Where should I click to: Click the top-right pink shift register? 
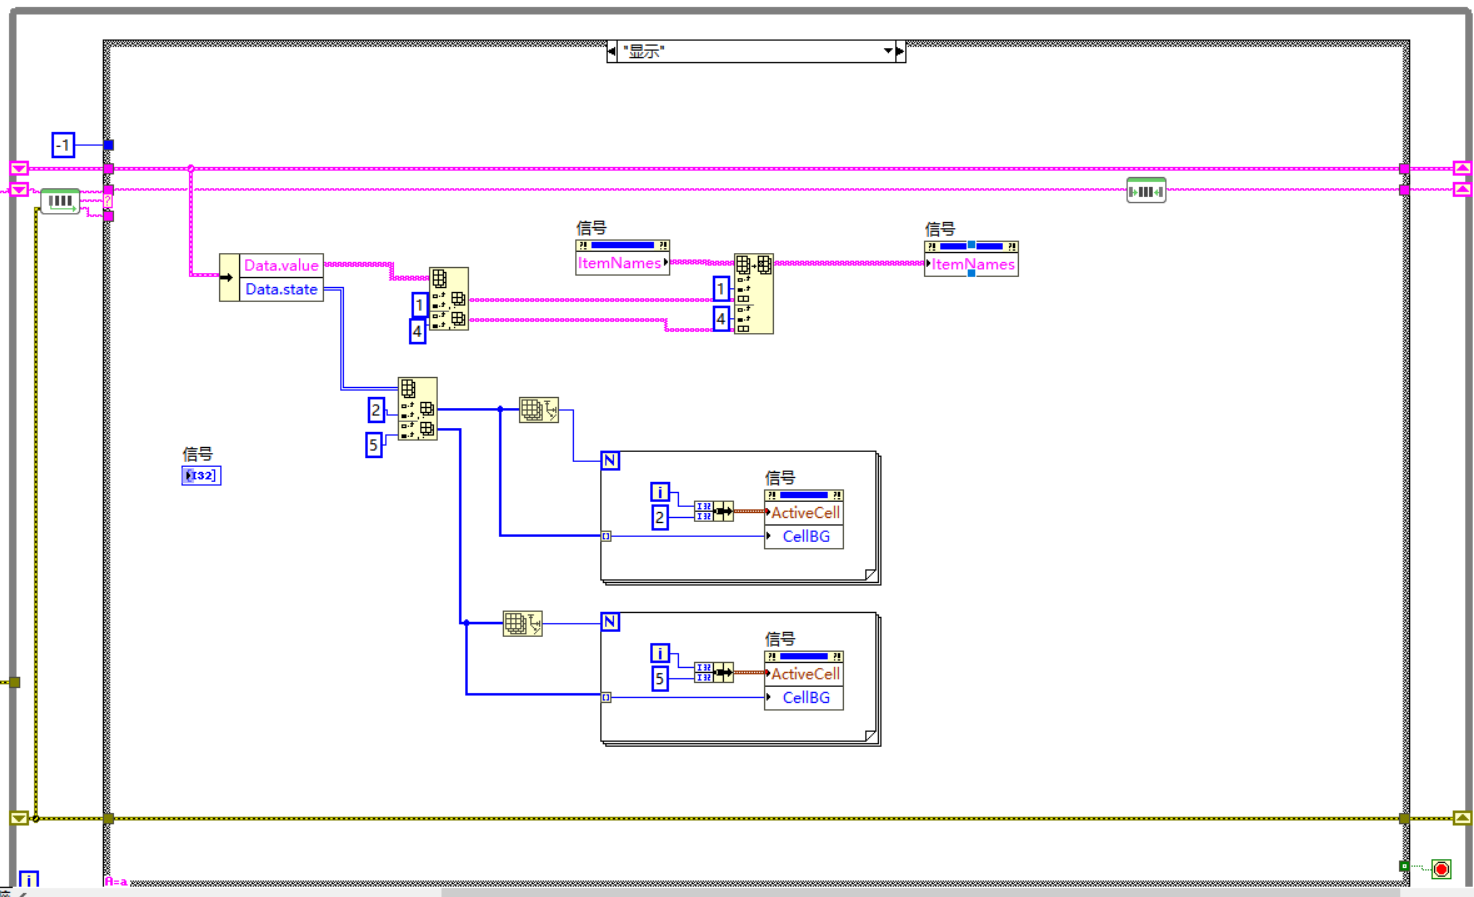(x=1462, y=168)
